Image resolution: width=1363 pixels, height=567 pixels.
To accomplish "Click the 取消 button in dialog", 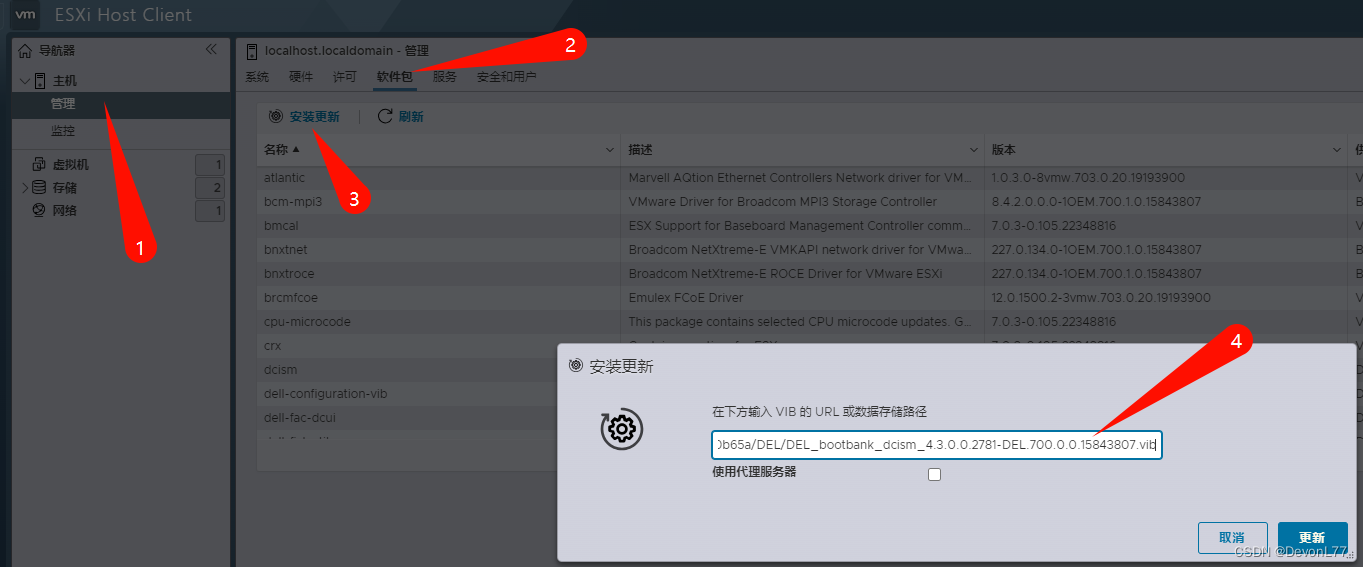I will click(x=1232, y=538).
